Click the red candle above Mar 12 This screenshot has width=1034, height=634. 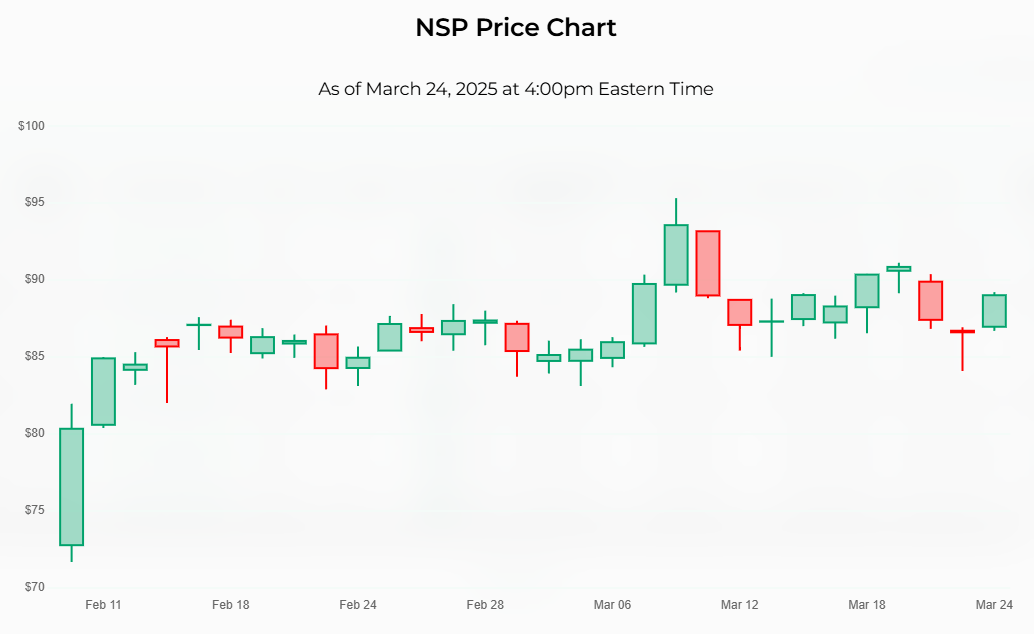(x=740, y=312)
